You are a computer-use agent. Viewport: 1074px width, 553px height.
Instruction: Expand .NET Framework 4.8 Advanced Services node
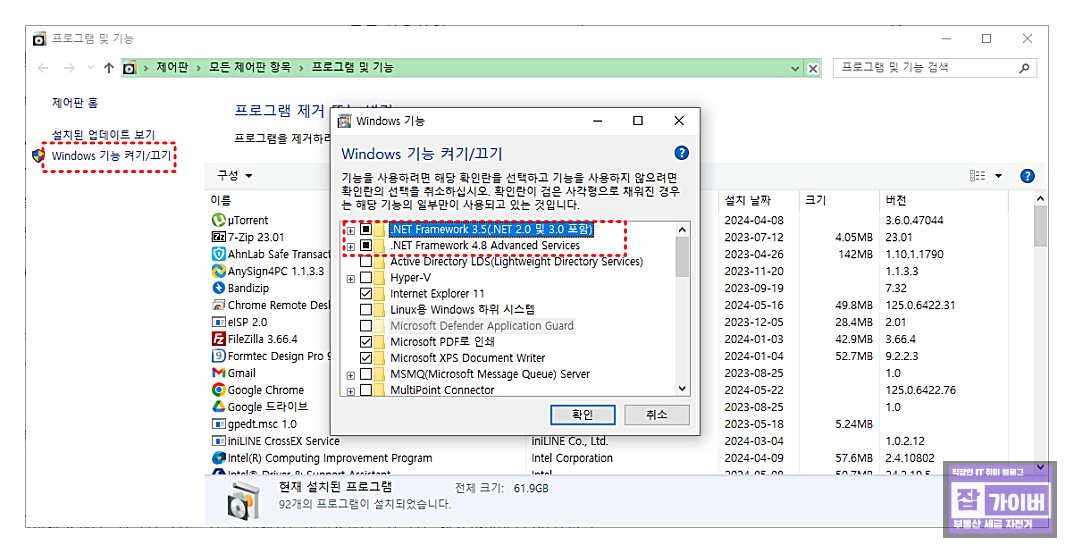coord(351,246)
